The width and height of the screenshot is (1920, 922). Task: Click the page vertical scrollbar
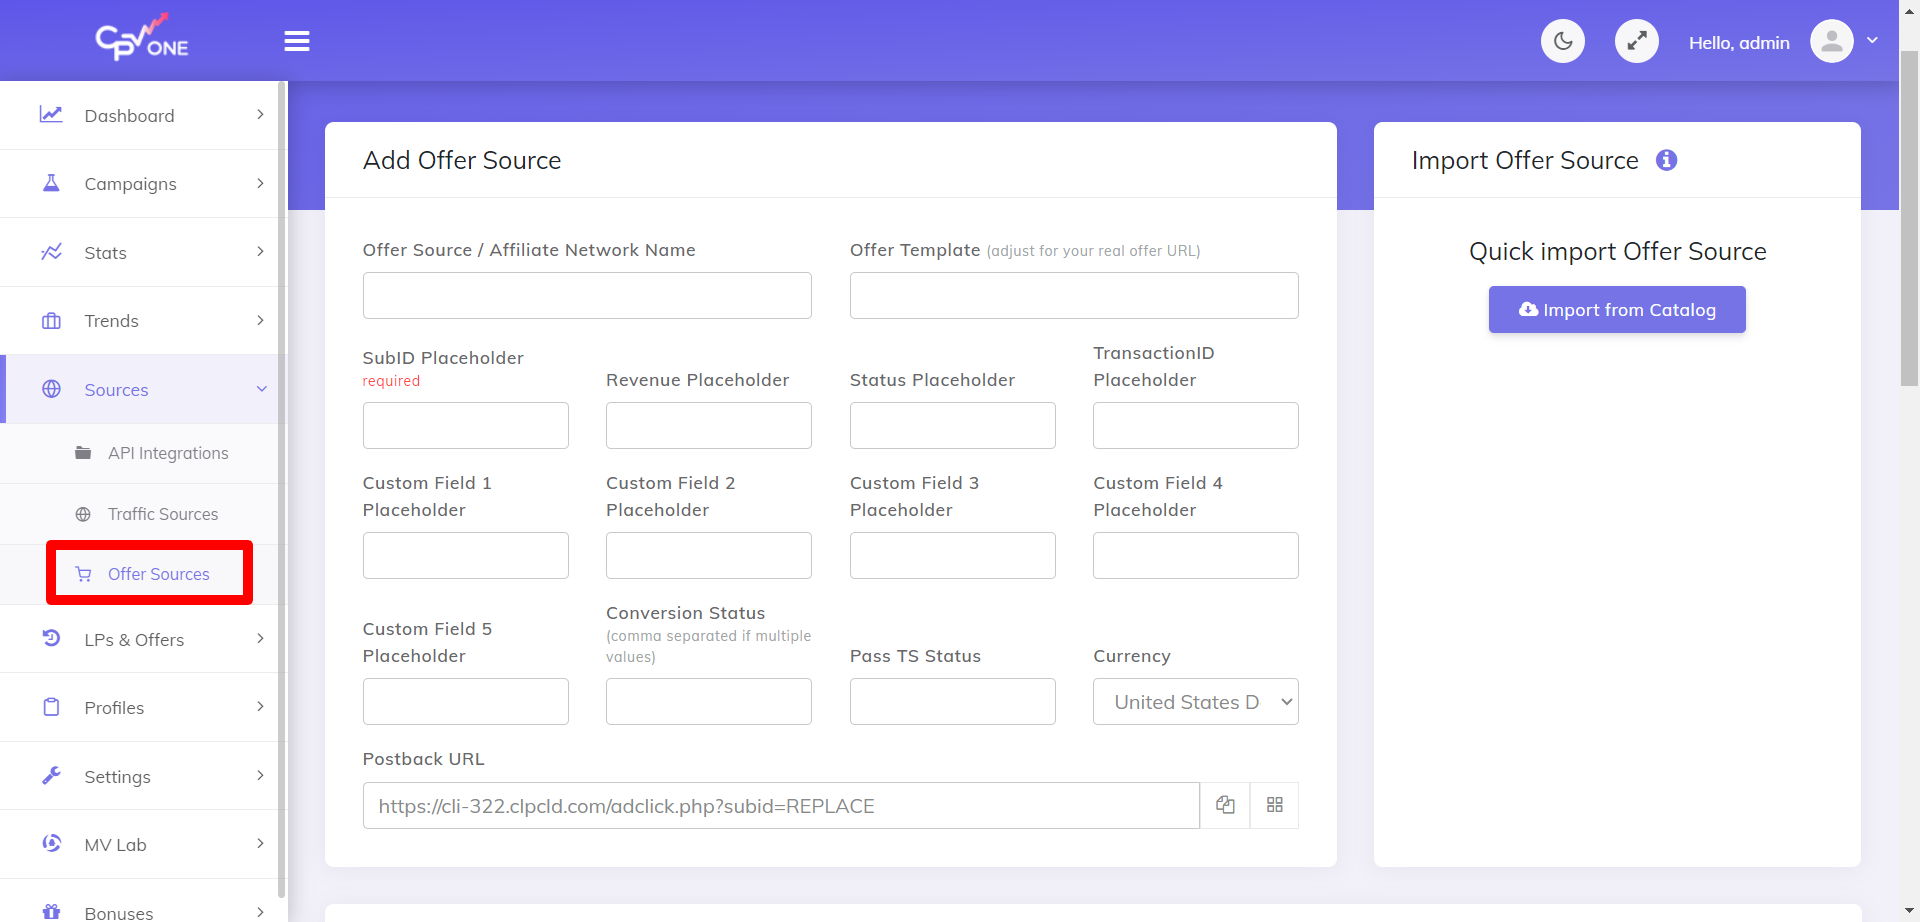click(1908, 220)
